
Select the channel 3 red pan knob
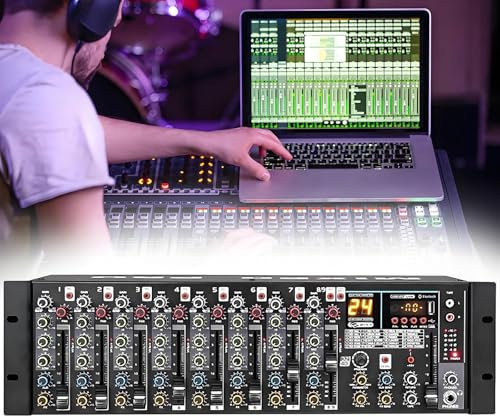[140, 313]
